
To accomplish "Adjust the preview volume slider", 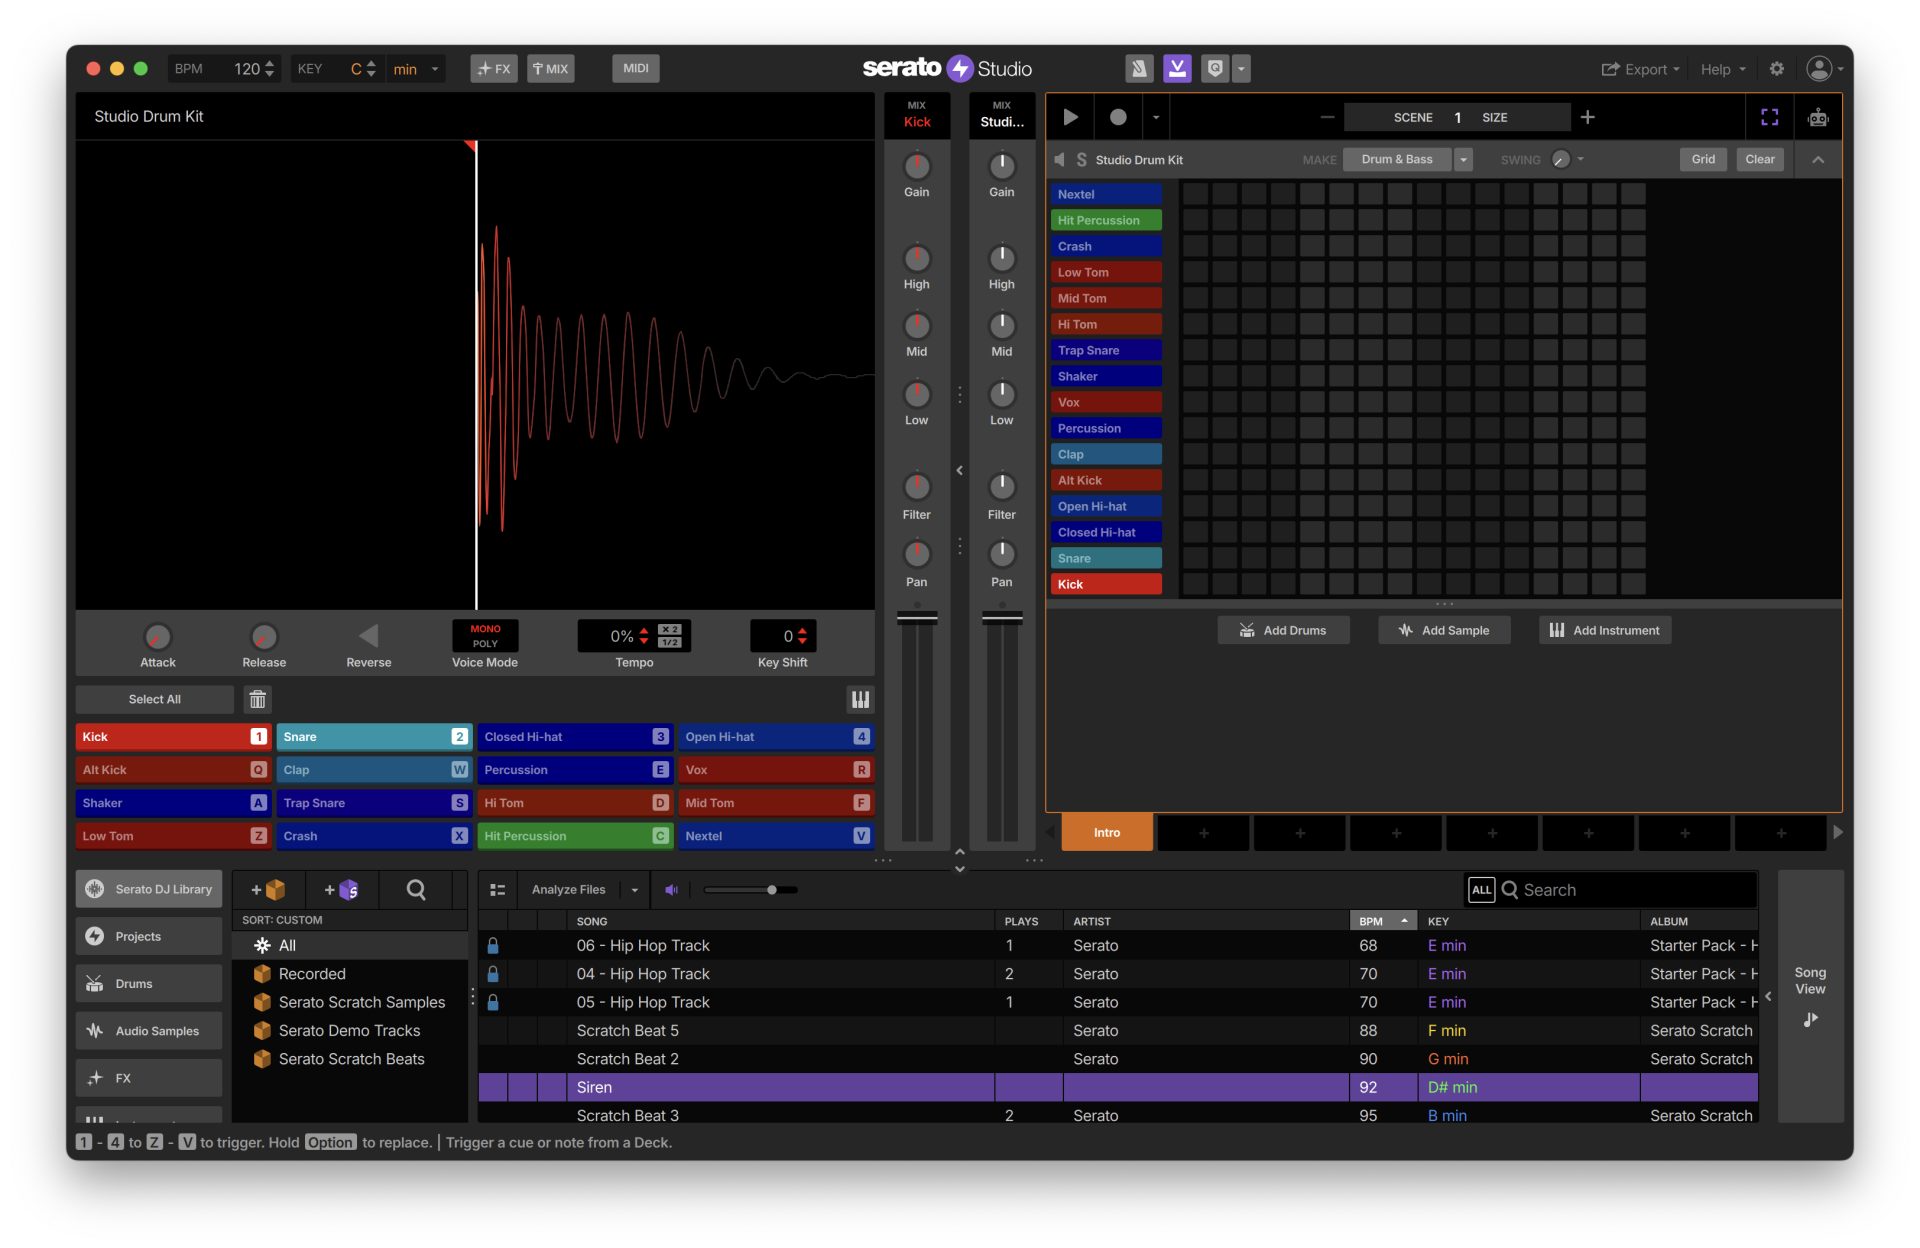I will 771,890.
